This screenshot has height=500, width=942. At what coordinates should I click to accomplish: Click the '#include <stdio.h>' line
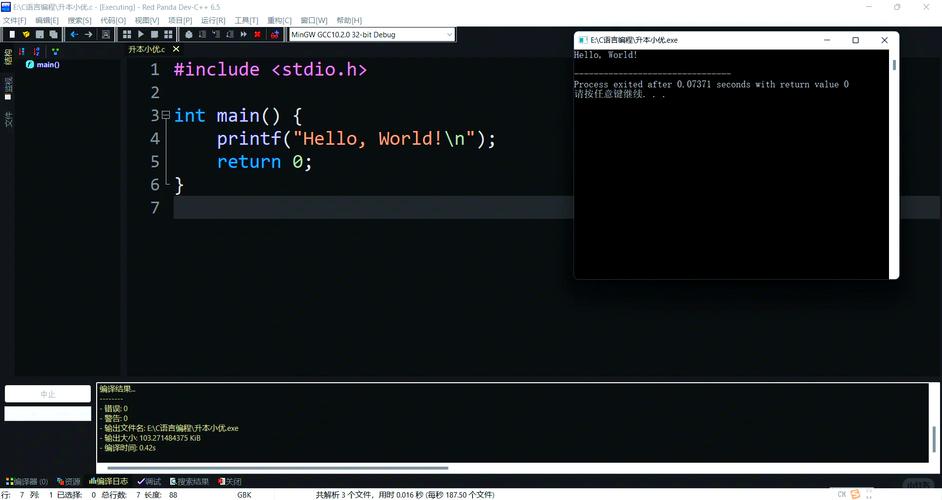[270, 70]
